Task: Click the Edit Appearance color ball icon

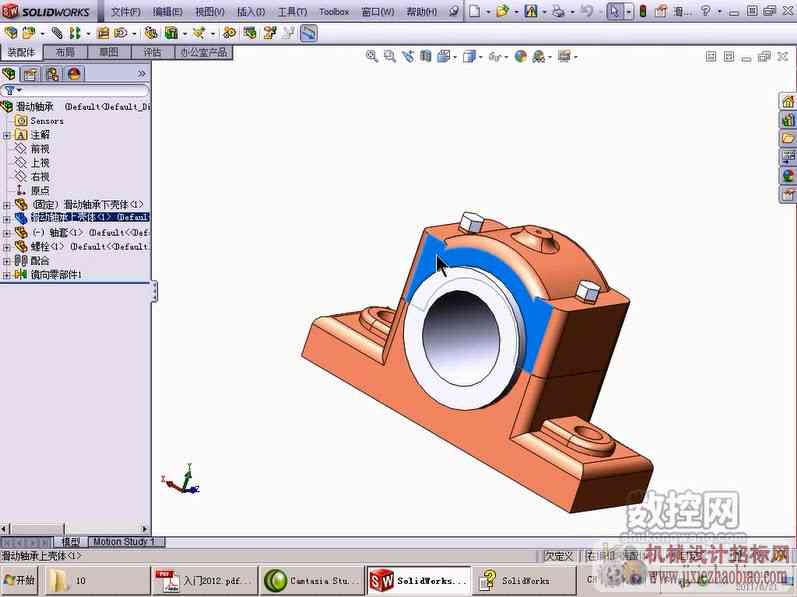Action: pos(520,56)
